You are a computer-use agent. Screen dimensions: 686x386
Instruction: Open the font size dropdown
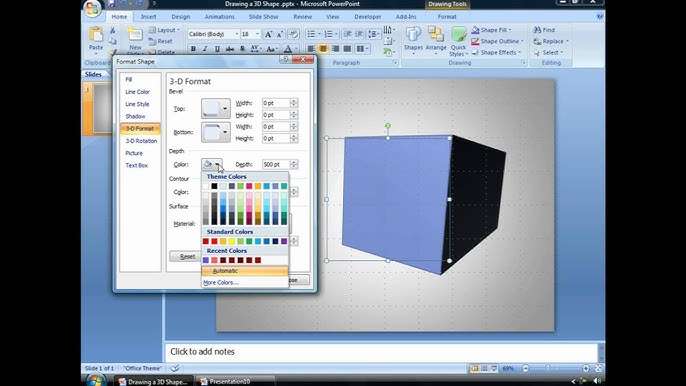point(257,34)
